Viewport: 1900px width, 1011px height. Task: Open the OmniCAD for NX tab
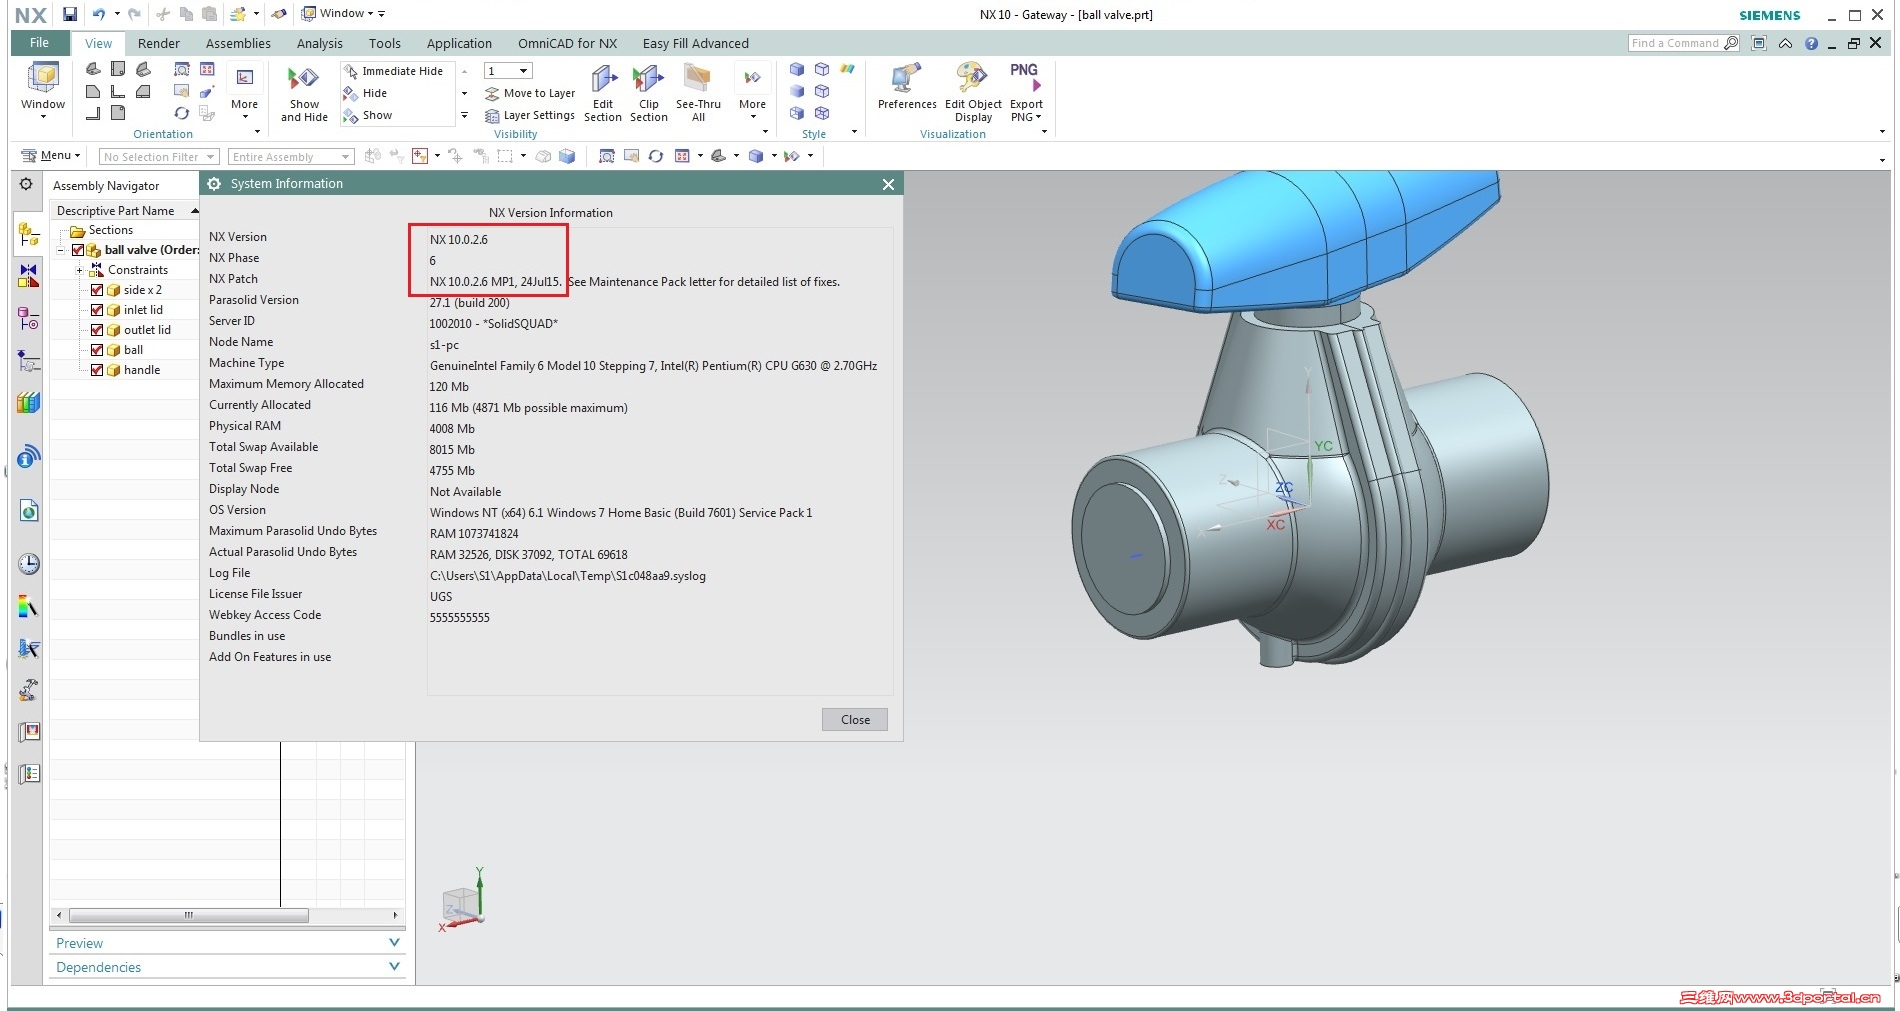click(x=567, y=43)
